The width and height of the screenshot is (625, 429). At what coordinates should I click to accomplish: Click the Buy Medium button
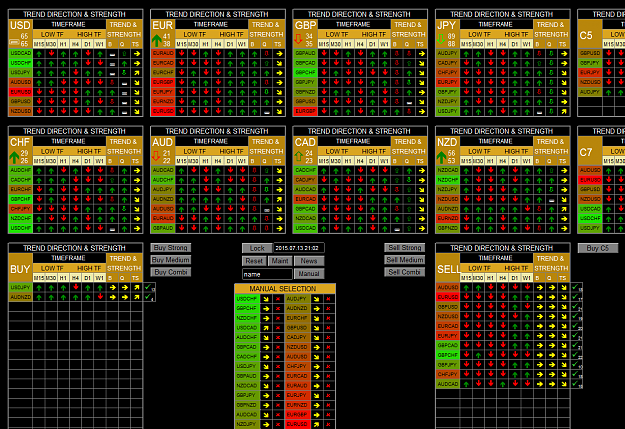tap(171, 260)
